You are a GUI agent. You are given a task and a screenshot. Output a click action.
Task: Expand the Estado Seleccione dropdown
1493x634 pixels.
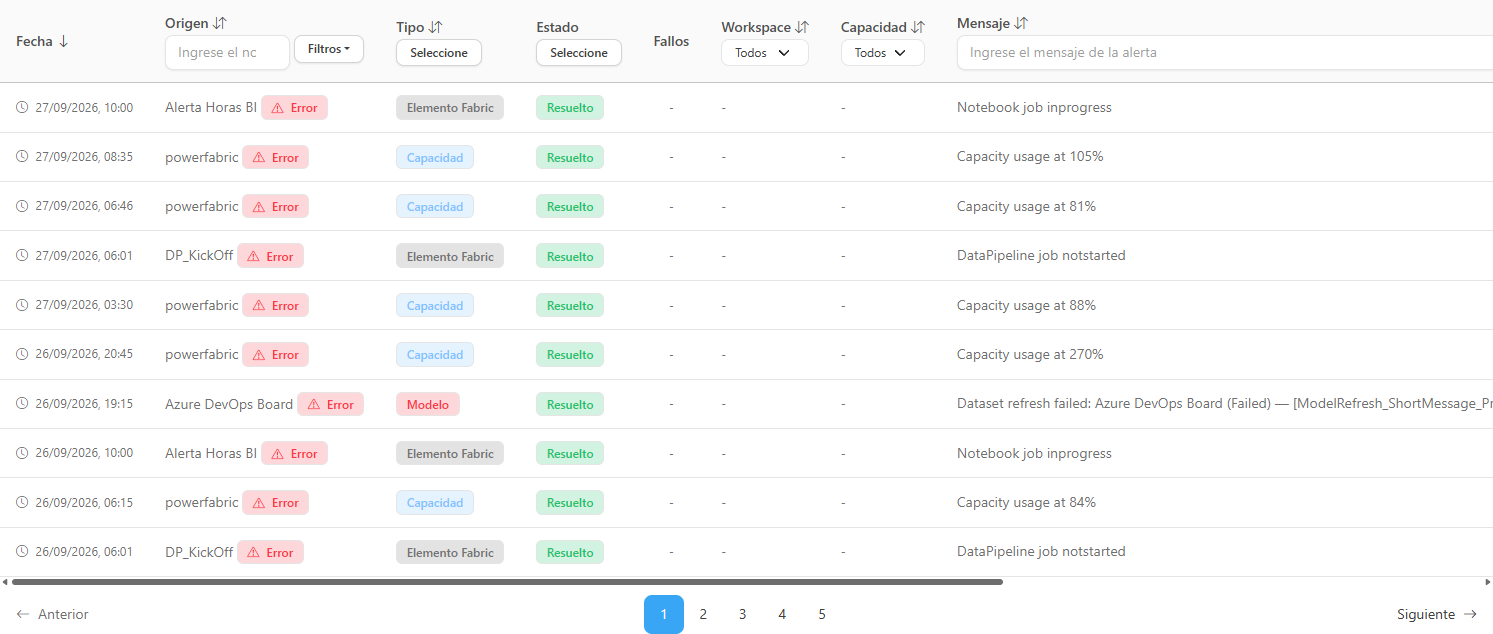coord(579,53)
